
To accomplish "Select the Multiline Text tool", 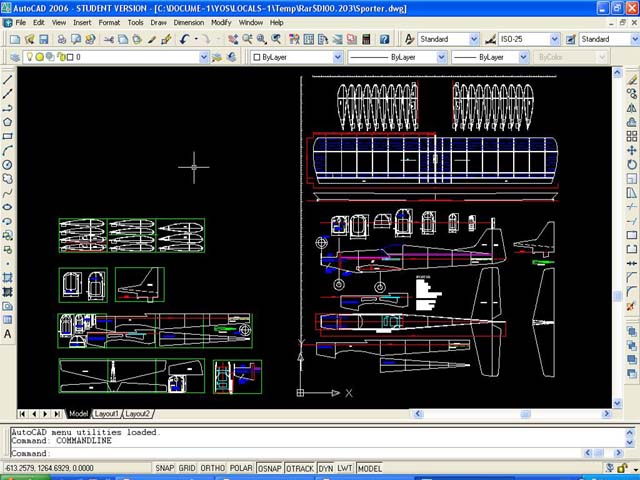I will pos(7,334).
